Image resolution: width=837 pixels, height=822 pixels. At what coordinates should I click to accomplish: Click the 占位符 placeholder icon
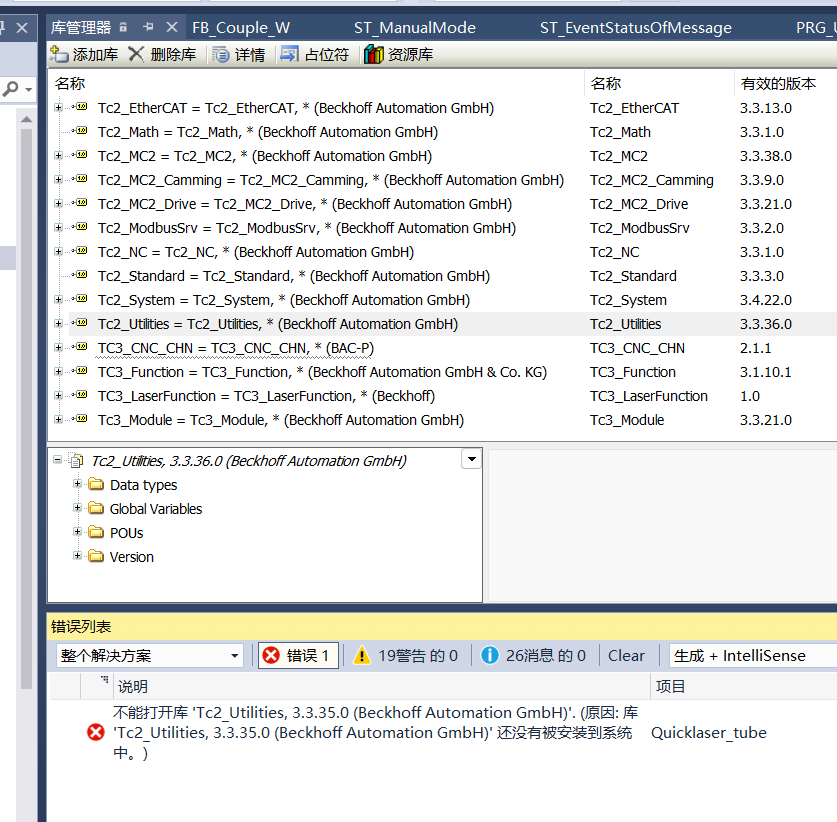pyautogui.click(x=289, y=54)
